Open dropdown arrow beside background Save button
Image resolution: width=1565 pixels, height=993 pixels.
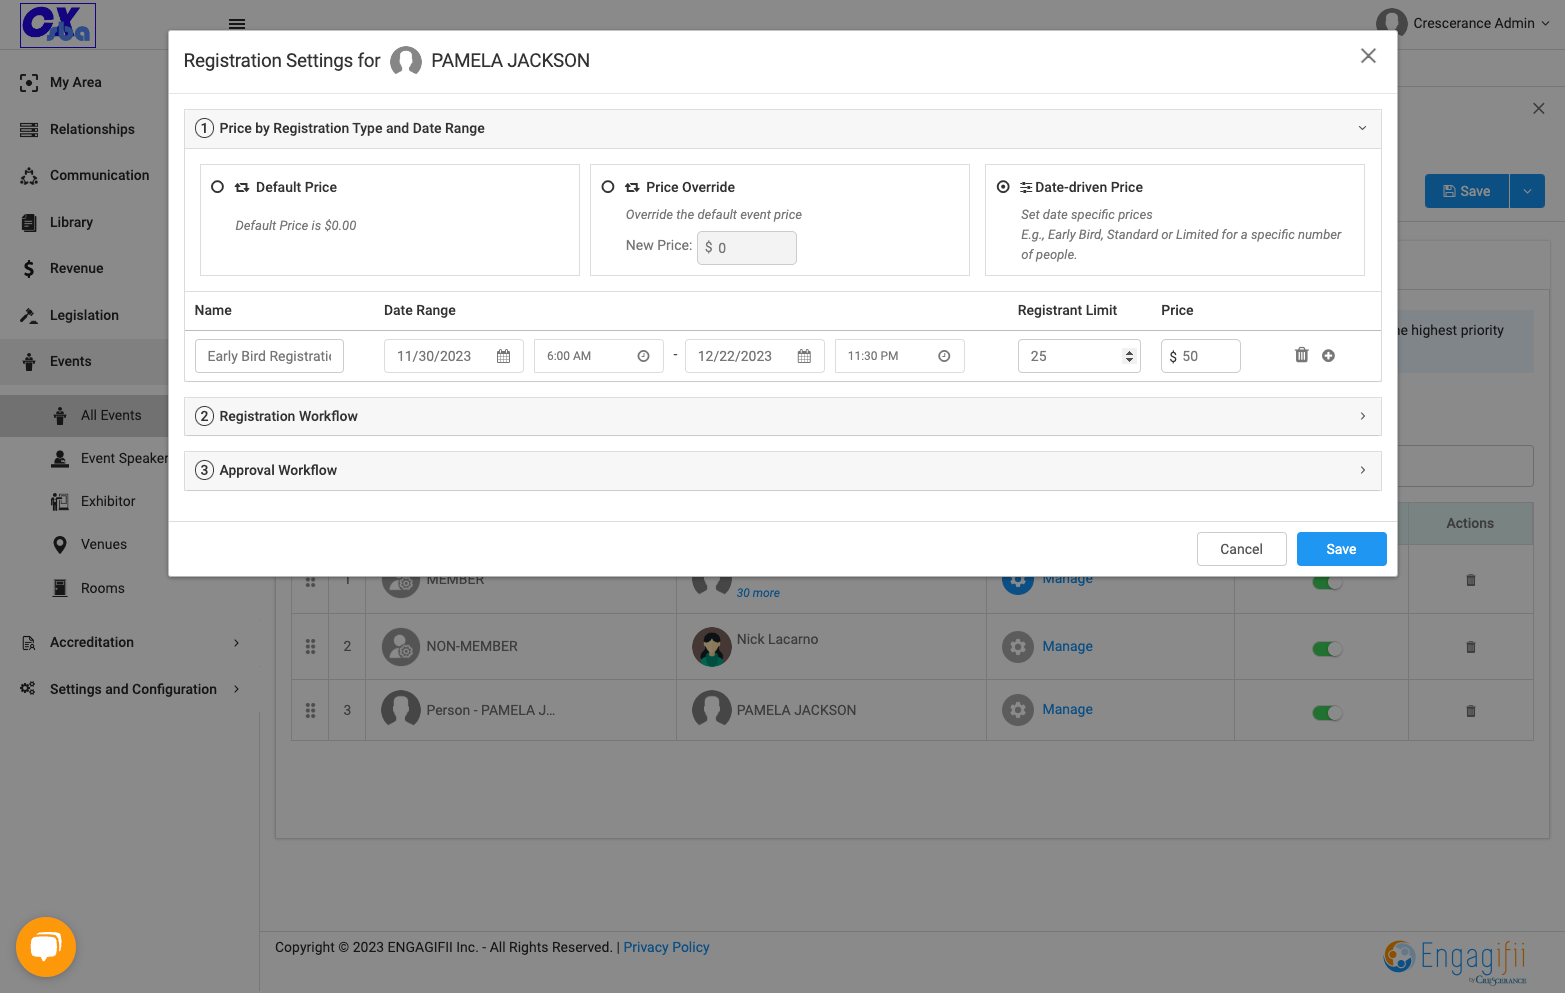pos(1527,191)
